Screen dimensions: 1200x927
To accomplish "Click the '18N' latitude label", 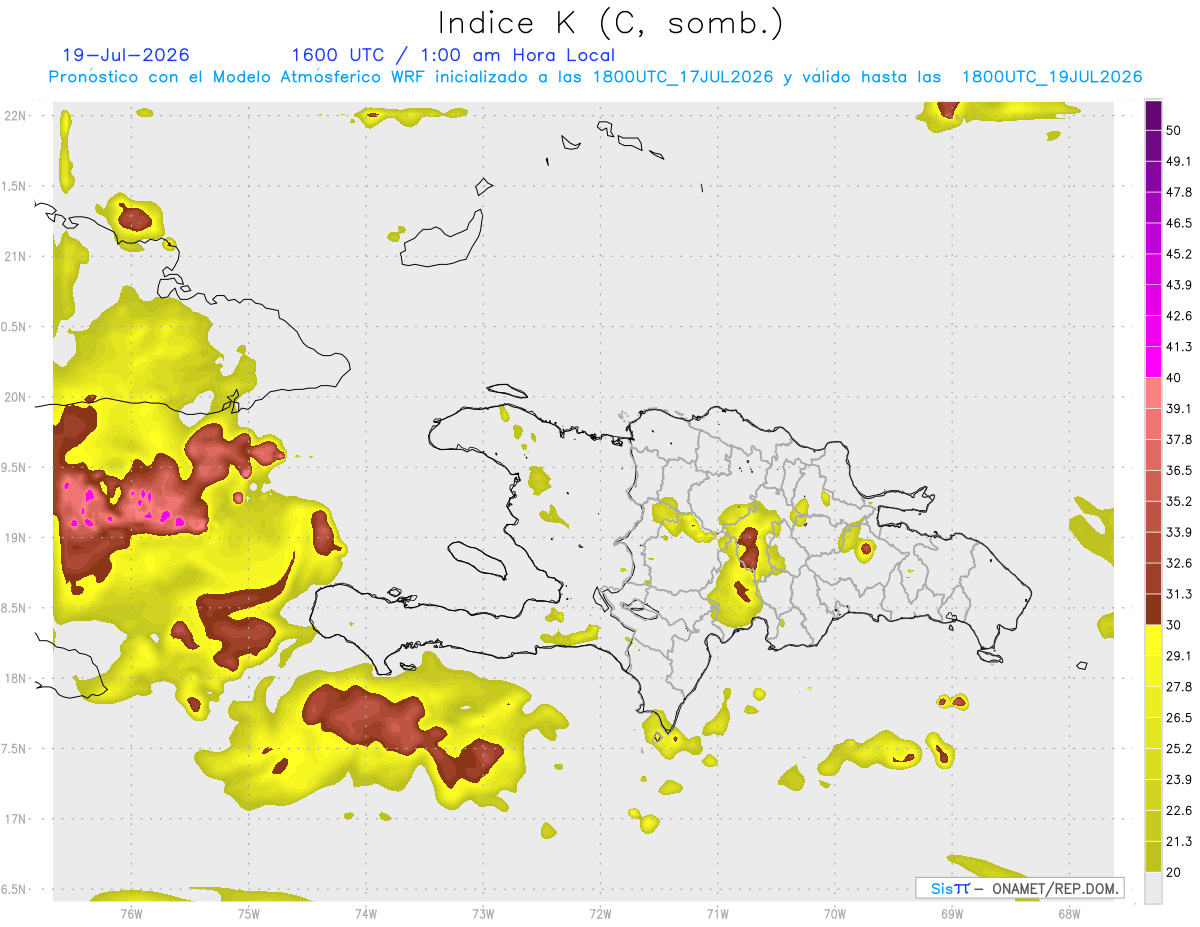I will (x=16, y=678).
